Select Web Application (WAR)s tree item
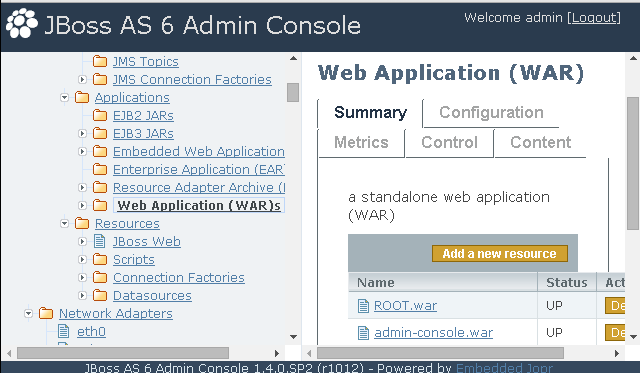Screen dimensions: 640x373 tap(199, 205)
